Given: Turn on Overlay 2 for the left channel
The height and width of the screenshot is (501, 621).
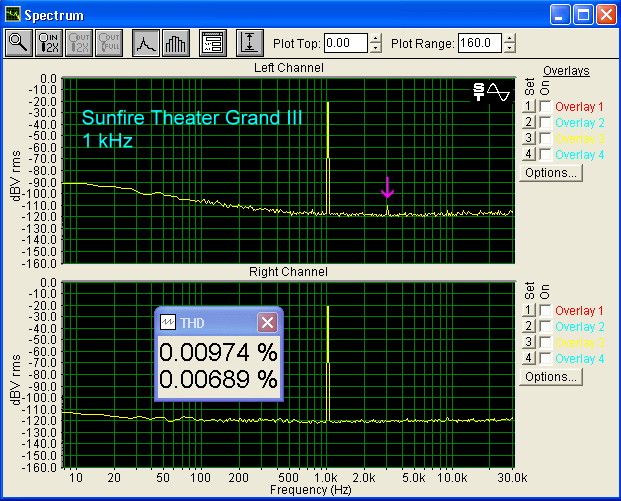Looking at the screenshot, I should click(545, 123).
